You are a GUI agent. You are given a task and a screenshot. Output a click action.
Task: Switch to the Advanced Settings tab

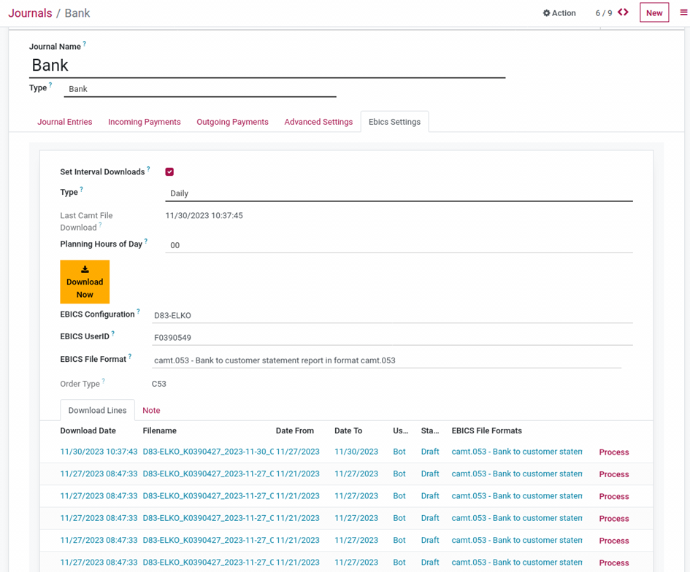pos(318,122)
